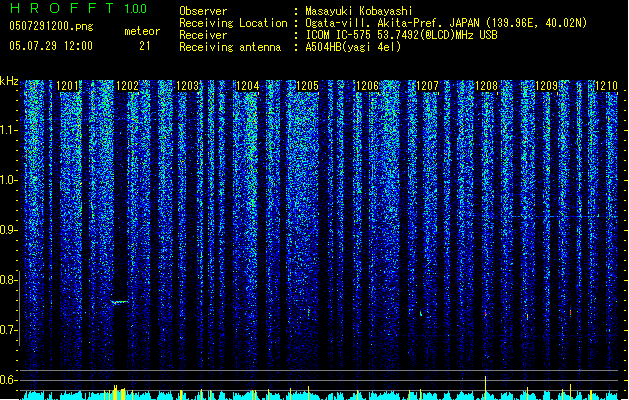629x400 pixels.
Task: Click the 1210 time marker
Action: [606, 86]
